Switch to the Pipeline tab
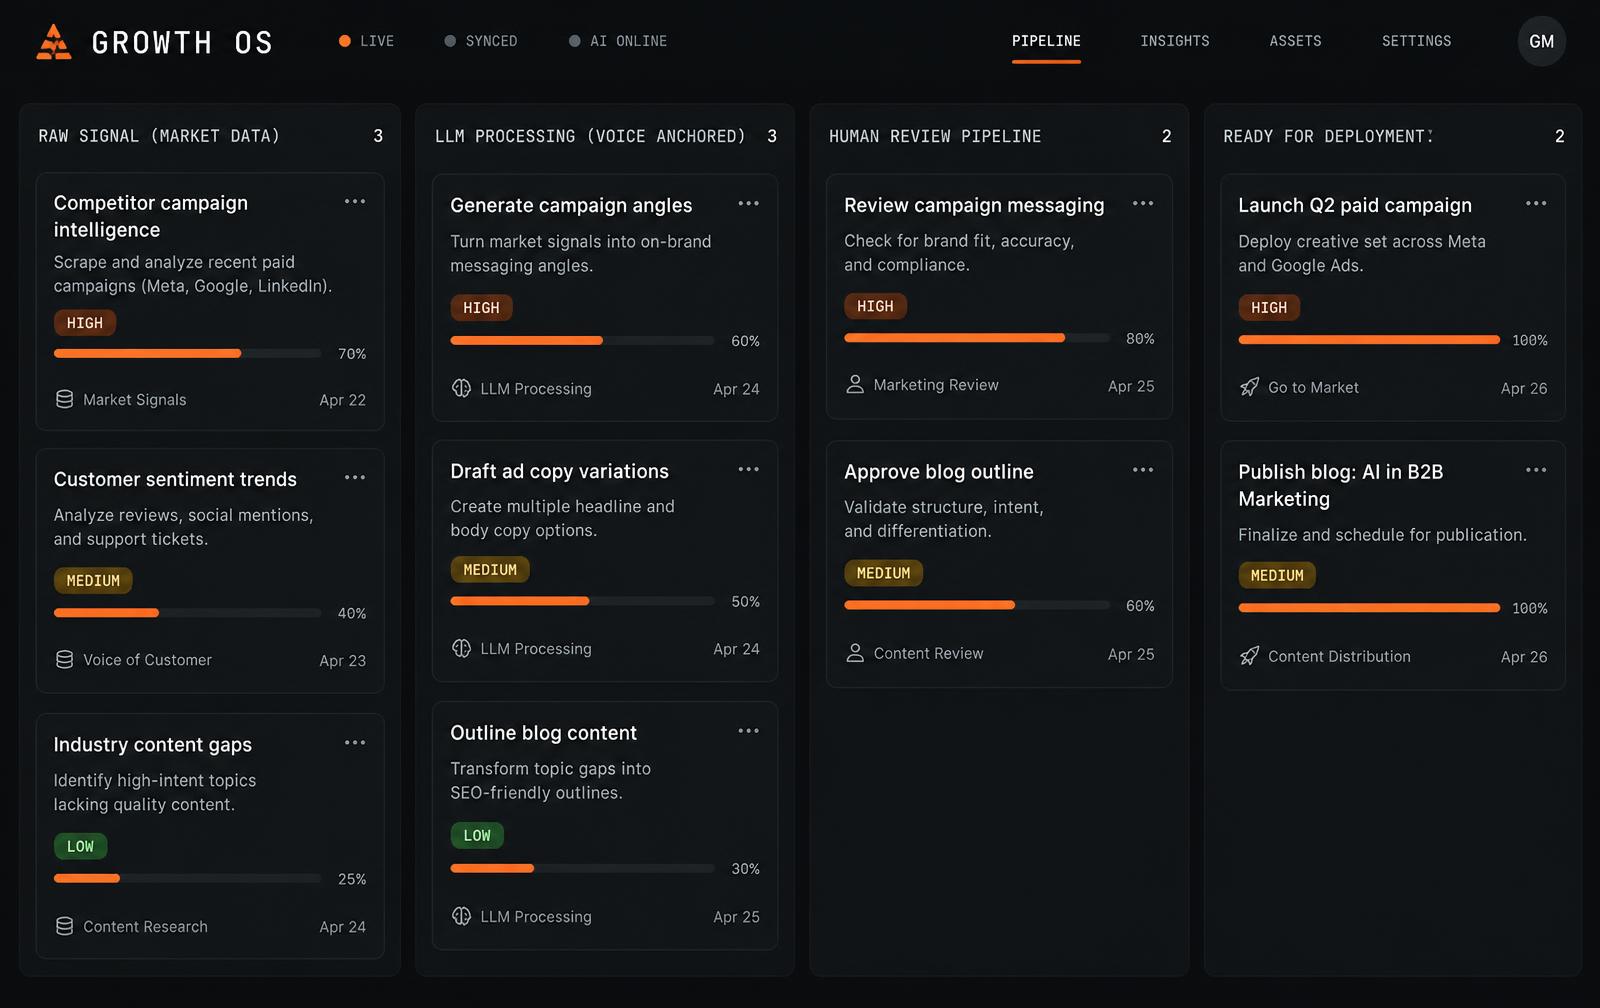Screen dimensions: 1600x1008 pyautogui.click(x=1046, y=41)
